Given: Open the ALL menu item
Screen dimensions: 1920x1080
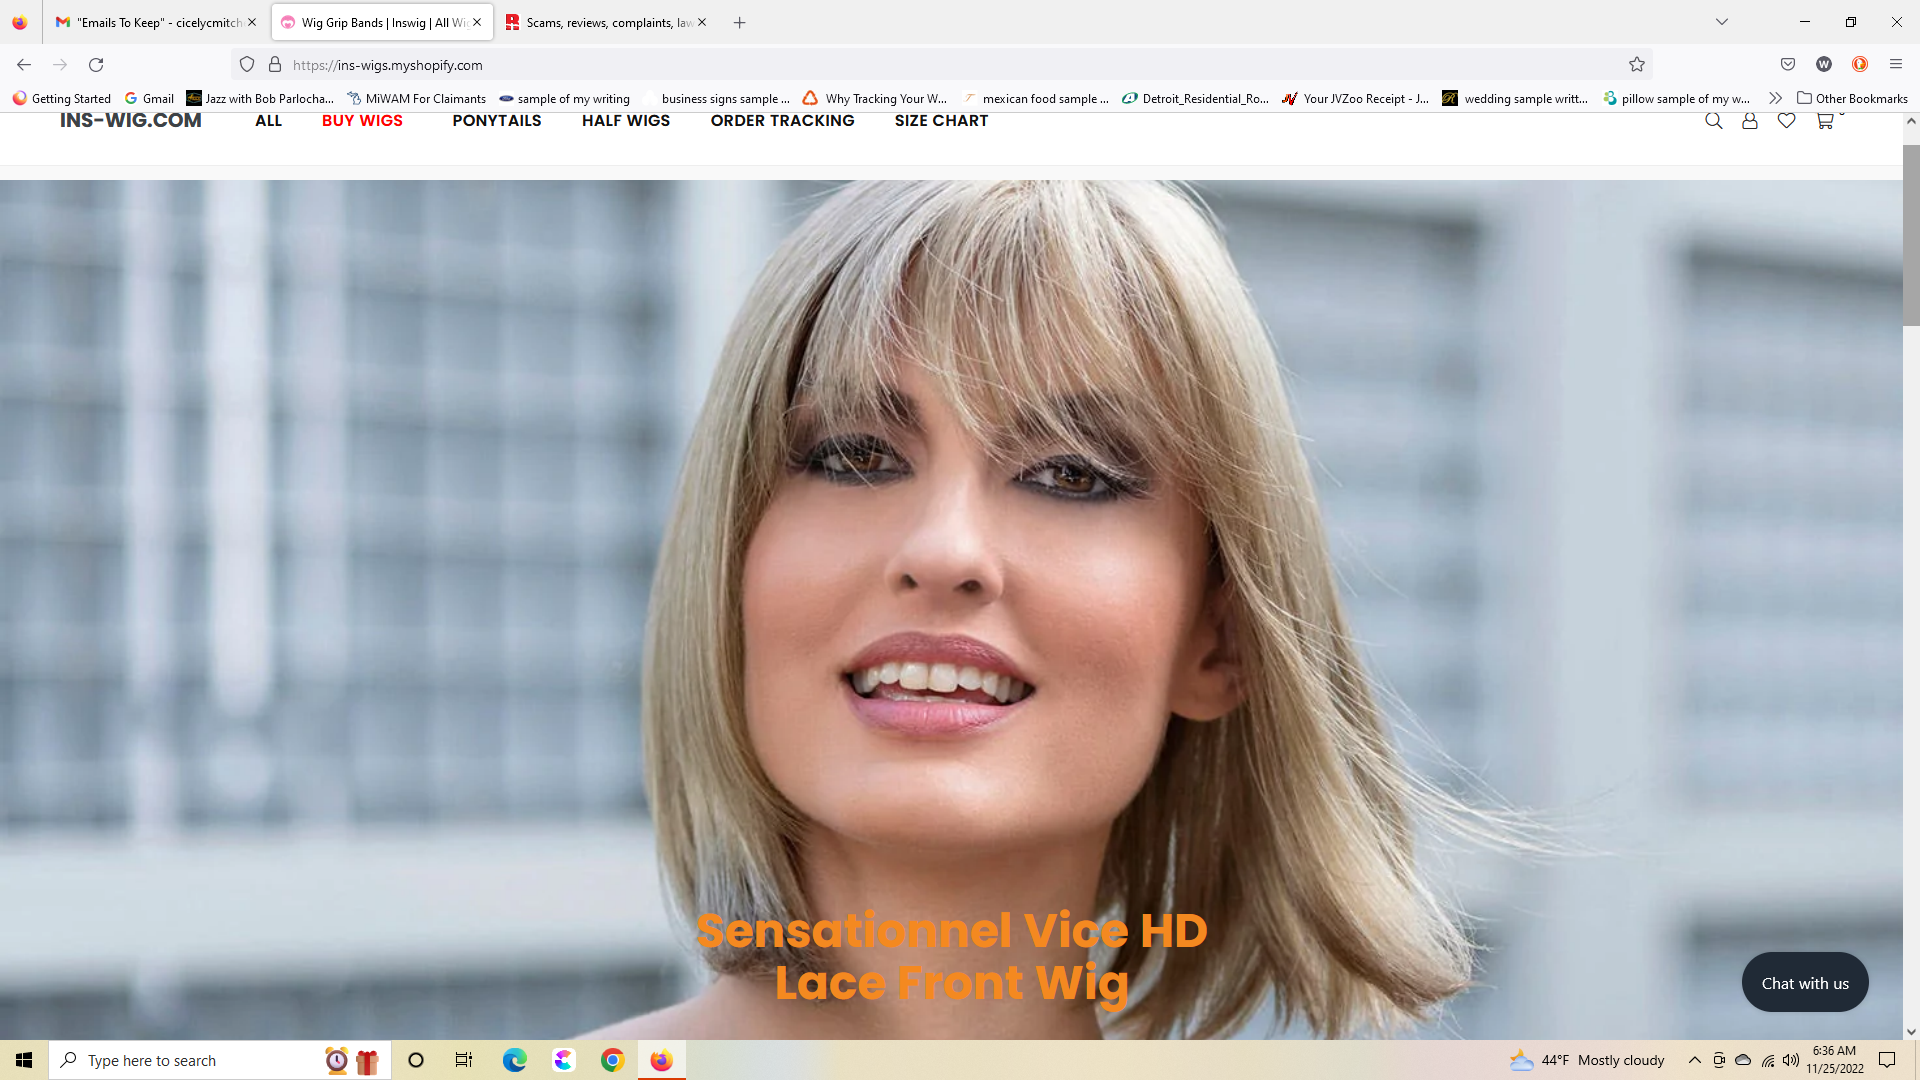Looking at the screenshot, I should (268, 121).
